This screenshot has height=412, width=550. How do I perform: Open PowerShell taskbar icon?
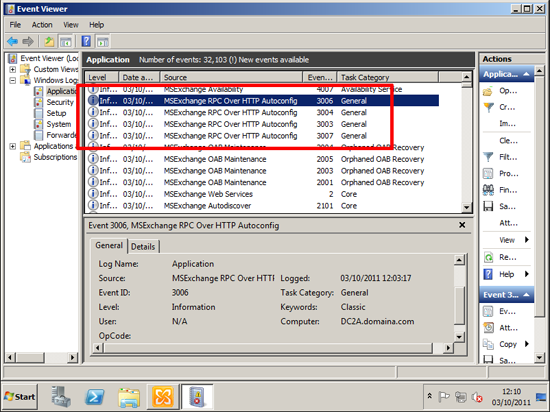(x=95, y=397)
